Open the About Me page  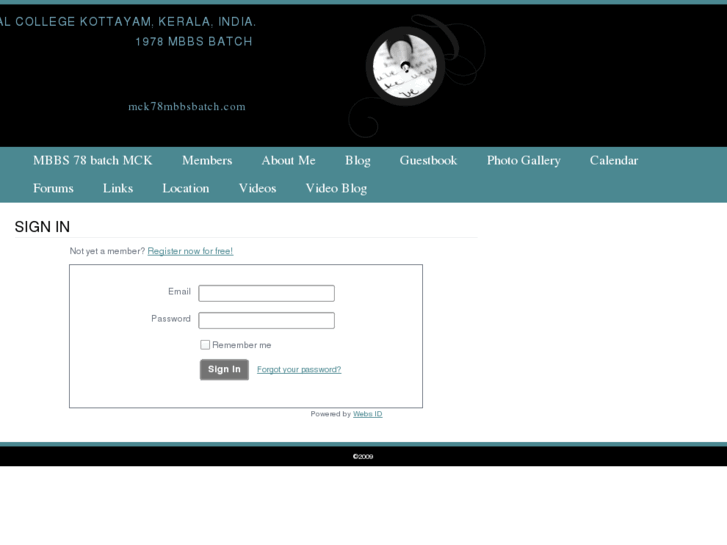click(288, 160)
